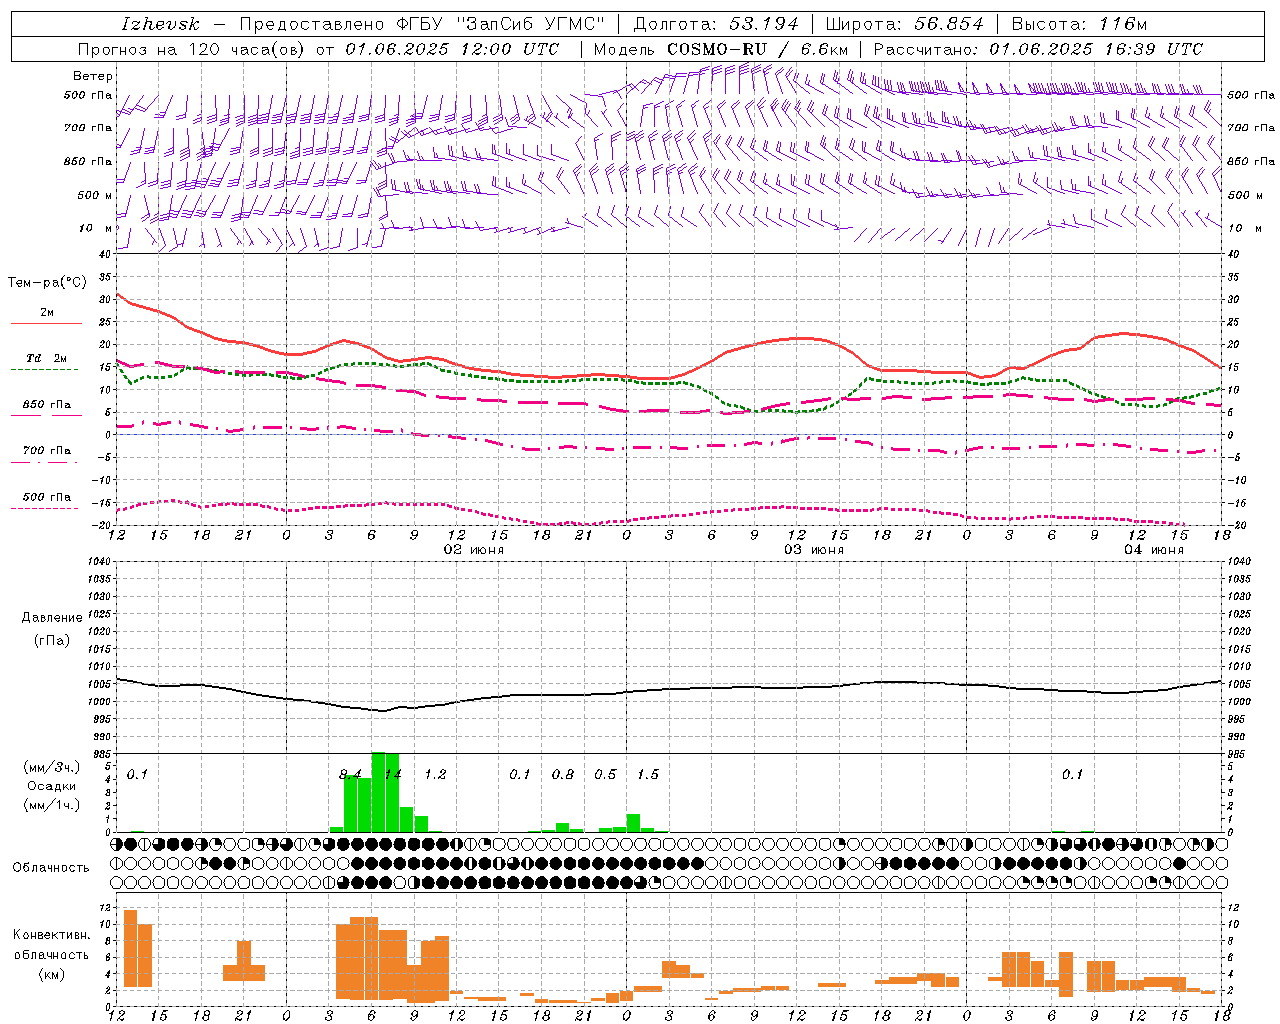Click the precipitation value '1.5'
This screenshot has width=1280, height=1024.
tap(648, 774)
